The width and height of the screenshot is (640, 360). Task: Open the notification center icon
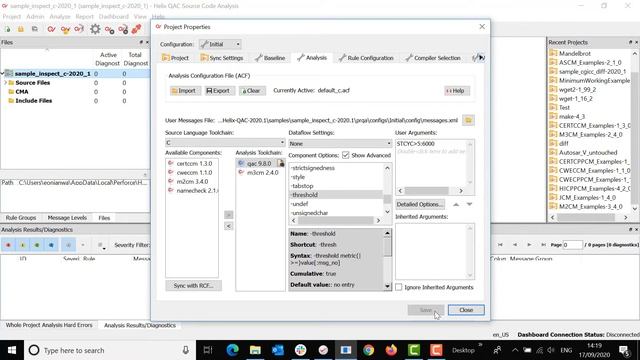point(624,350)
